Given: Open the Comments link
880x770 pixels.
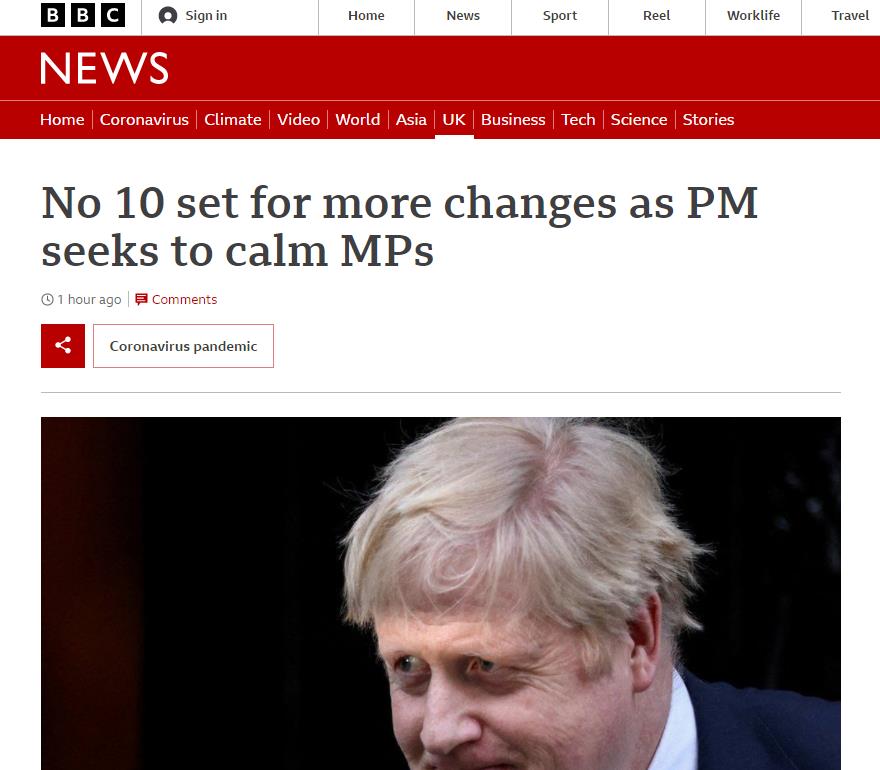Looking at the screenshot, I should (184, 299).
